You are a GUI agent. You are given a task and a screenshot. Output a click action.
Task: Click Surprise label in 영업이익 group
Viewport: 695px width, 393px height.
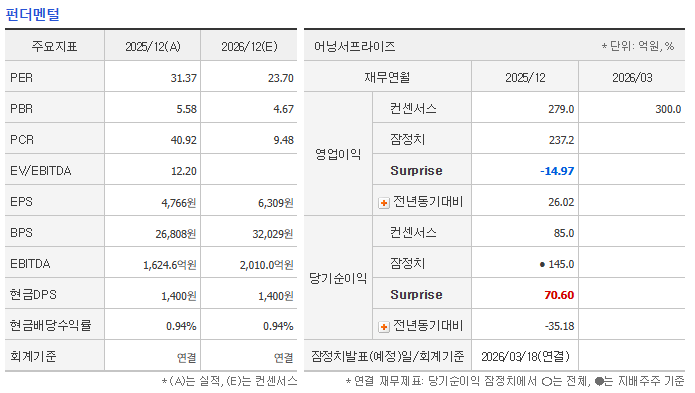point(416,171)
